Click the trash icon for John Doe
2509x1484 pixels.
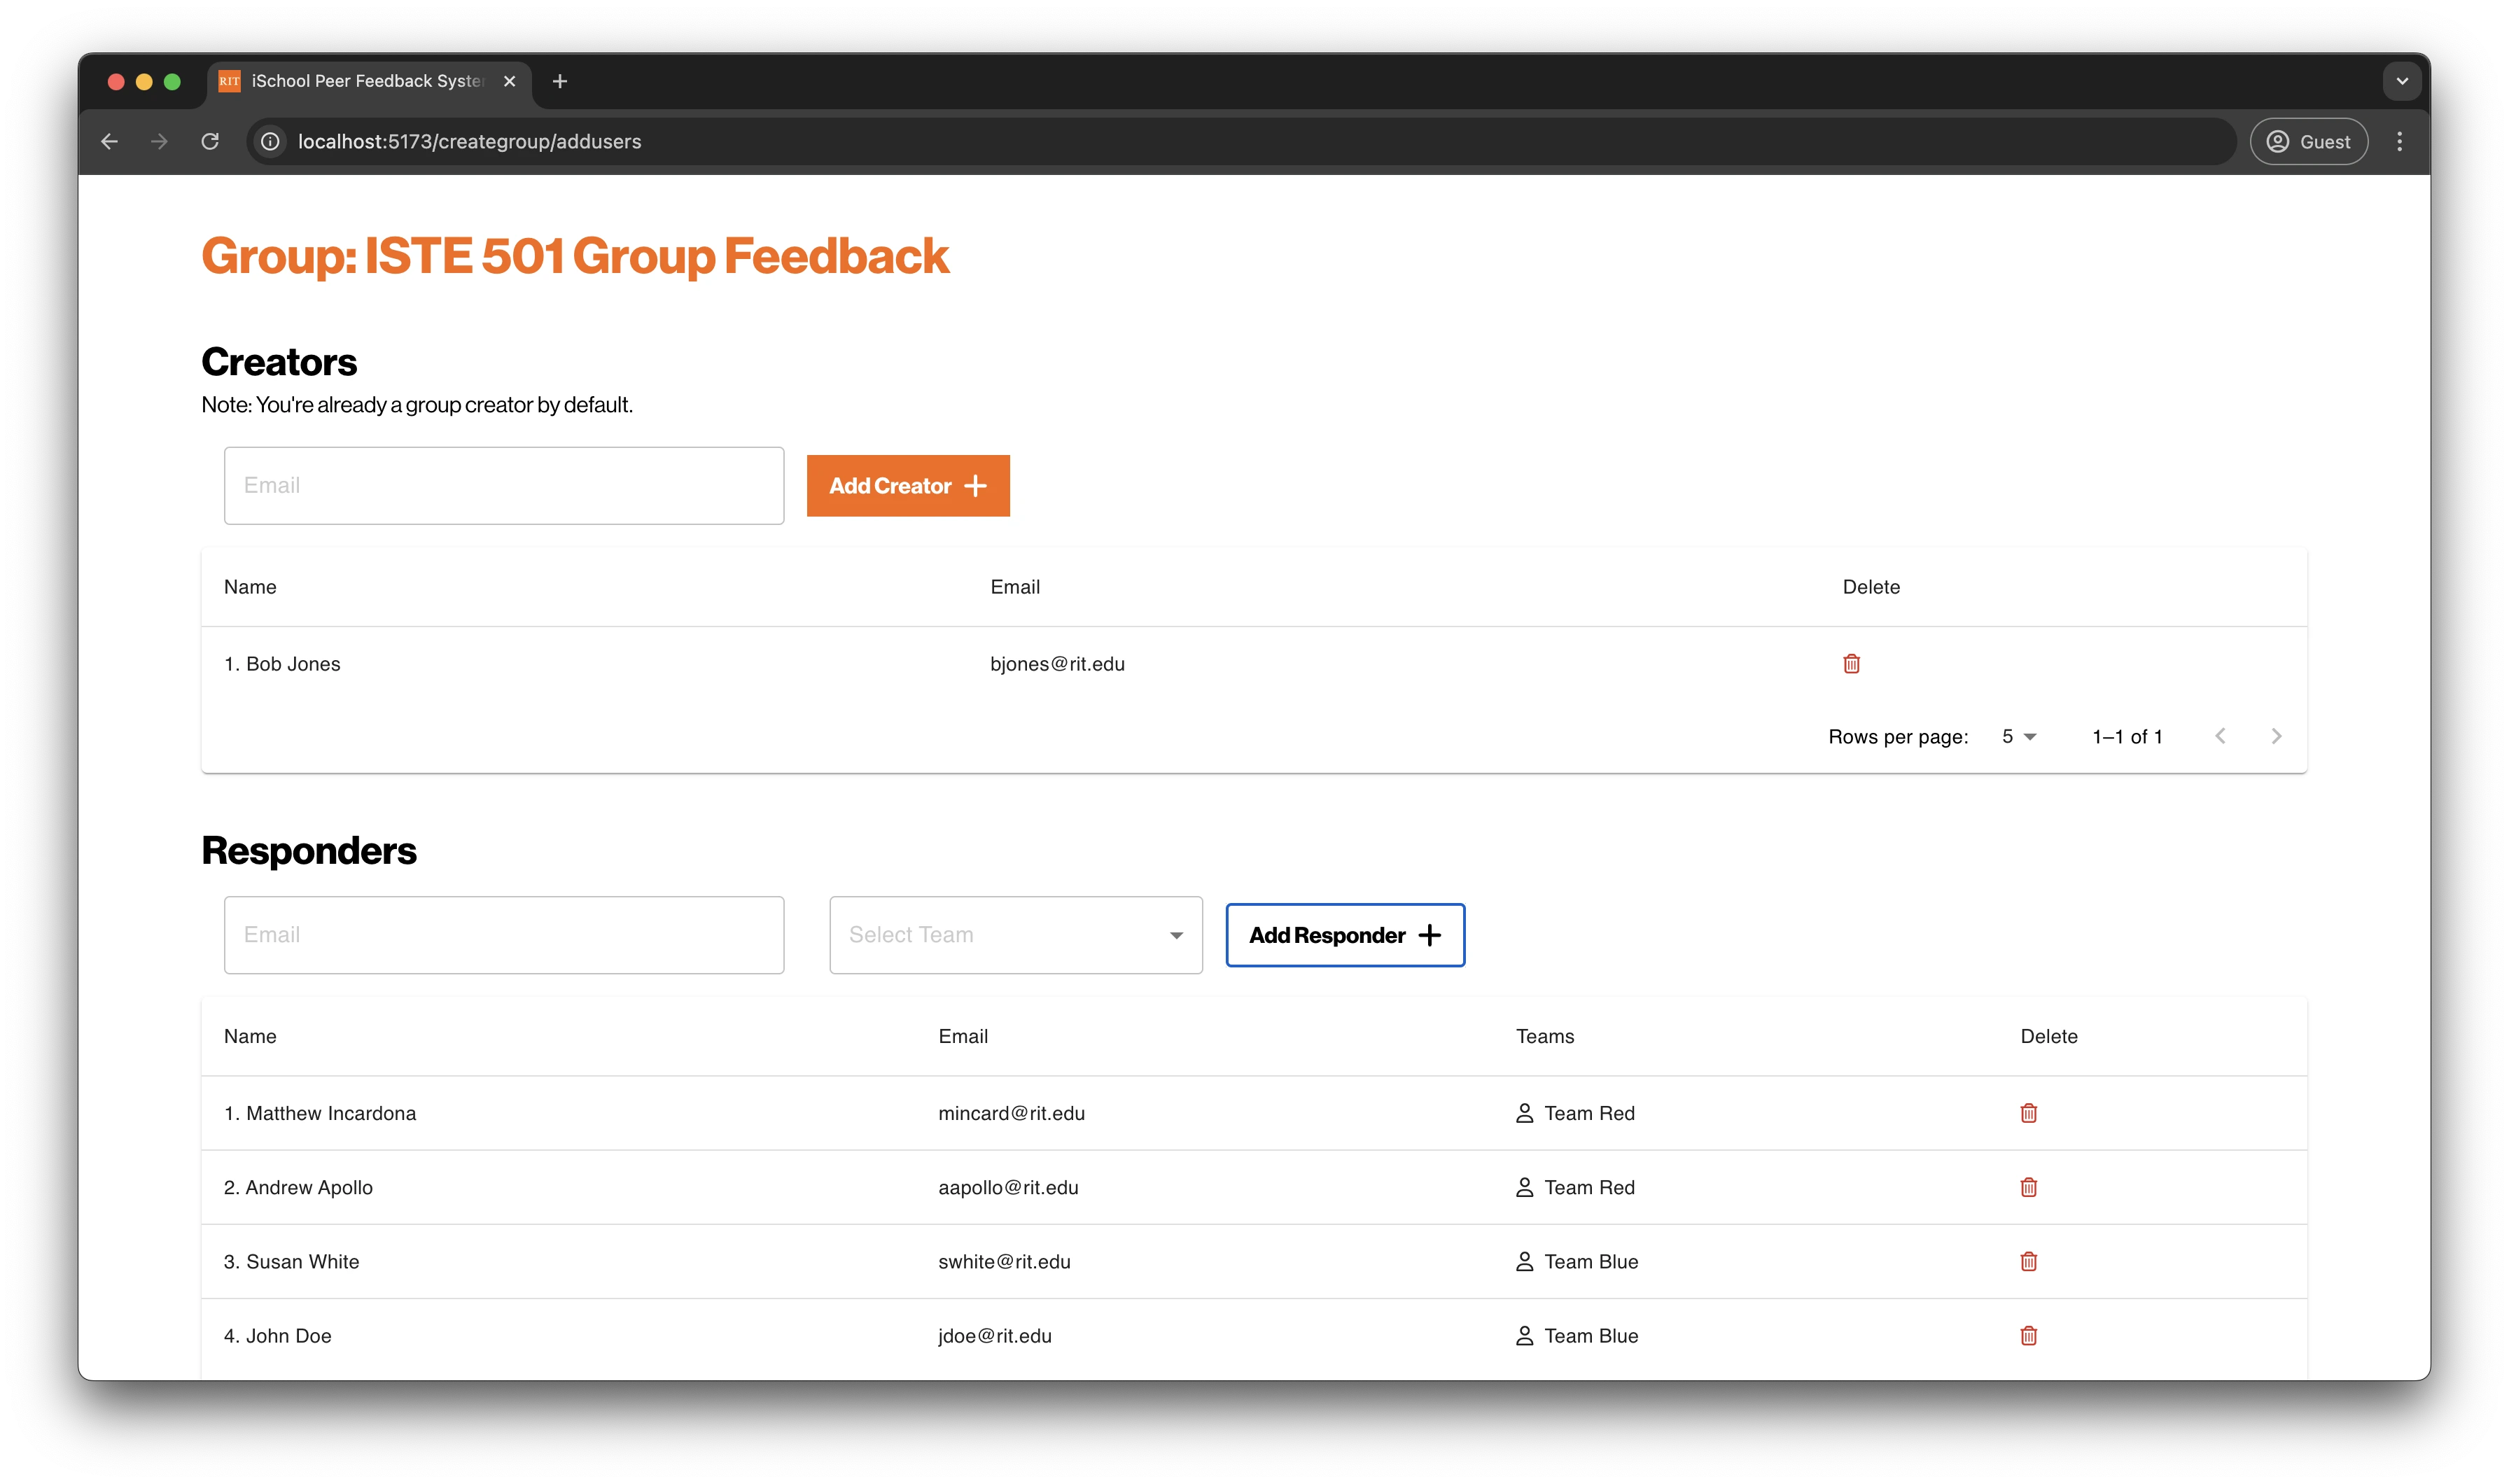(2028, 1336)
